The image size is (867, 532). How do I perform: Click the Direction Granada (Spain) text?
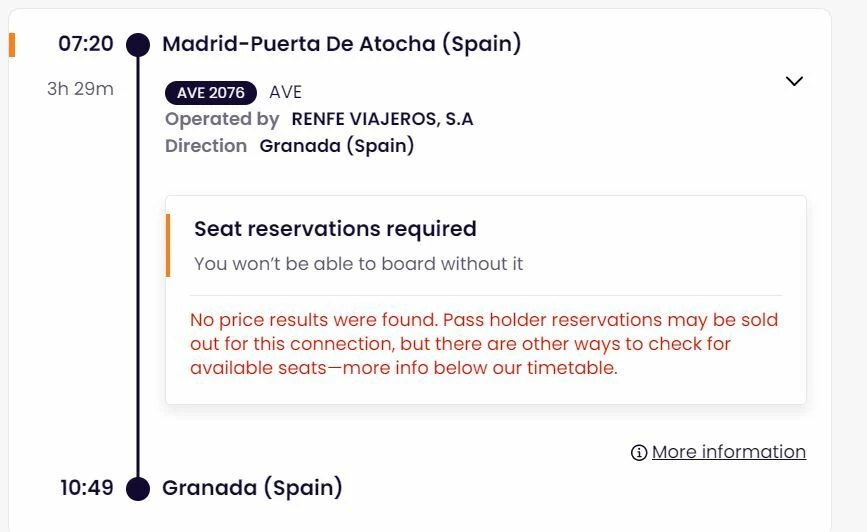[x=336, y=146]
